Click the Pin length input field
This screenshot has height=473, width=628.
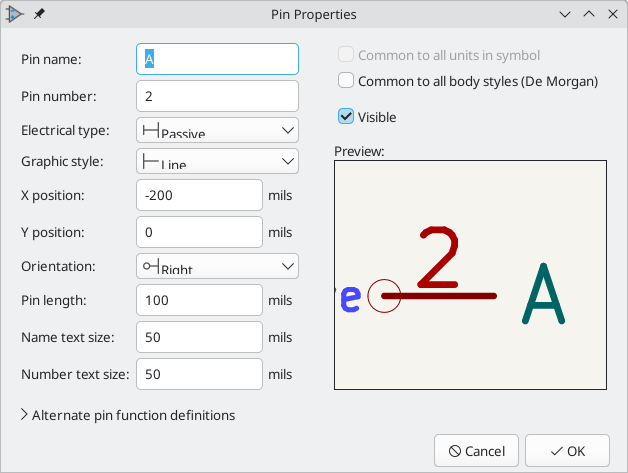click(199, 300)
